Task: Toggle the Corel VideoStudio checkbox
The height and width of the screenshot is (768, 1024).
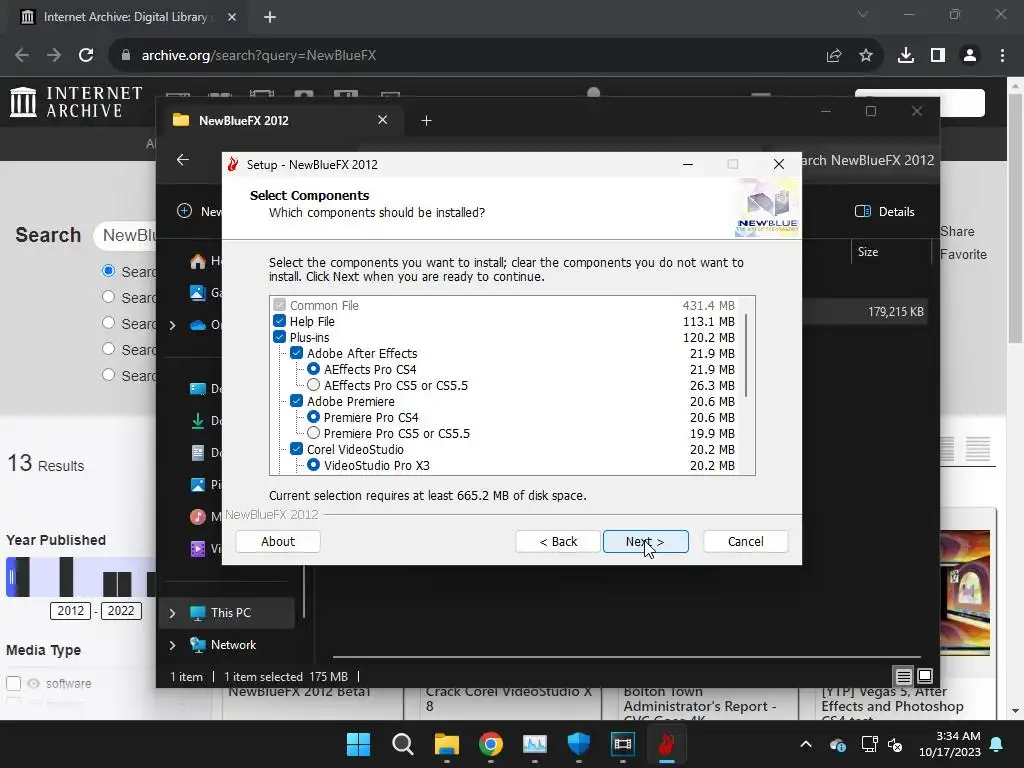Action: (296, 449)
